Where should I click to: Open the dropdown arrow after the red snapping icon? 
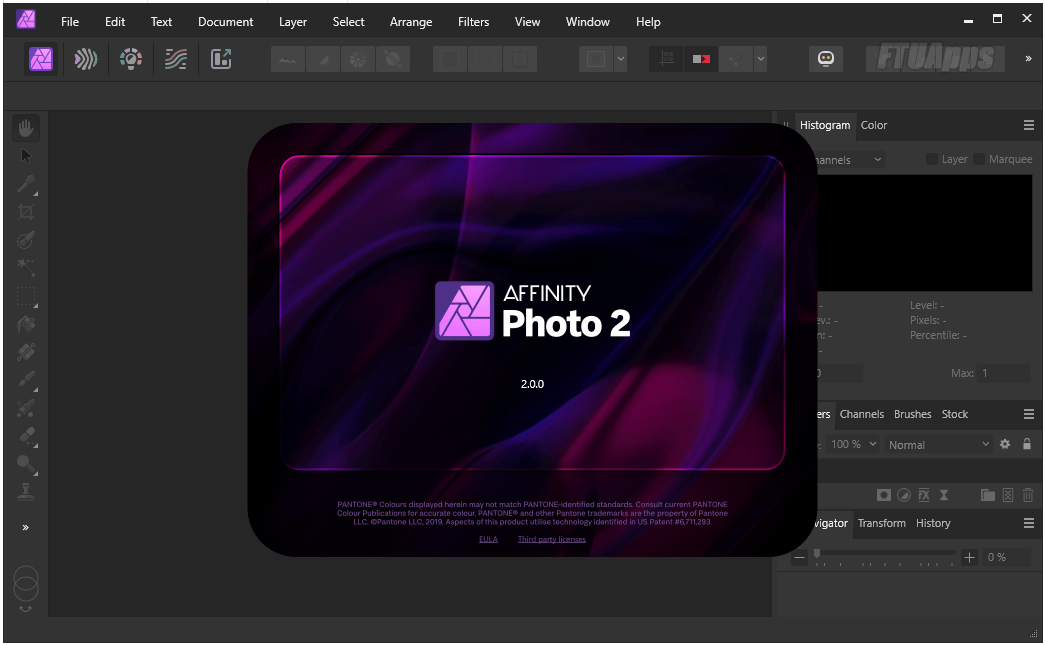[760, 59]
